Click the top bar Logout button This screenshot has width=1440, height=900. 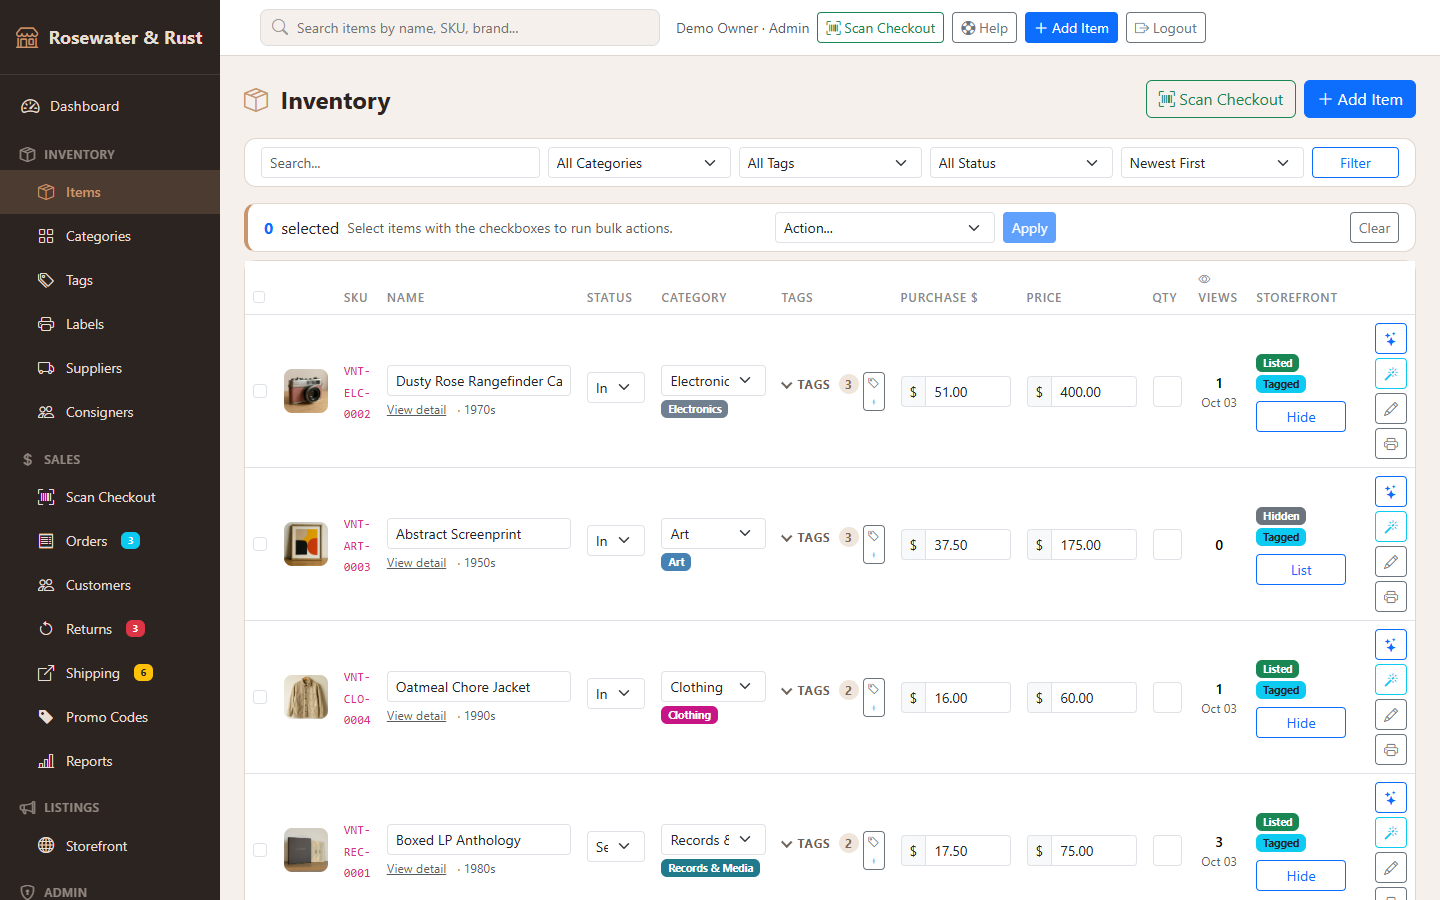point(1166,28)
